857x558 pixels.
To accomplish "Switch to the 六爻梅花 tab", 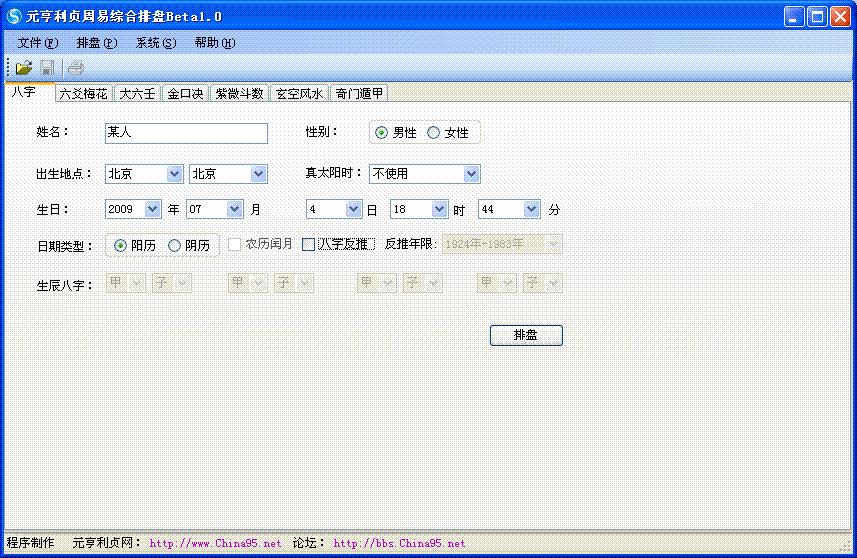I will (x=83, y=93).
